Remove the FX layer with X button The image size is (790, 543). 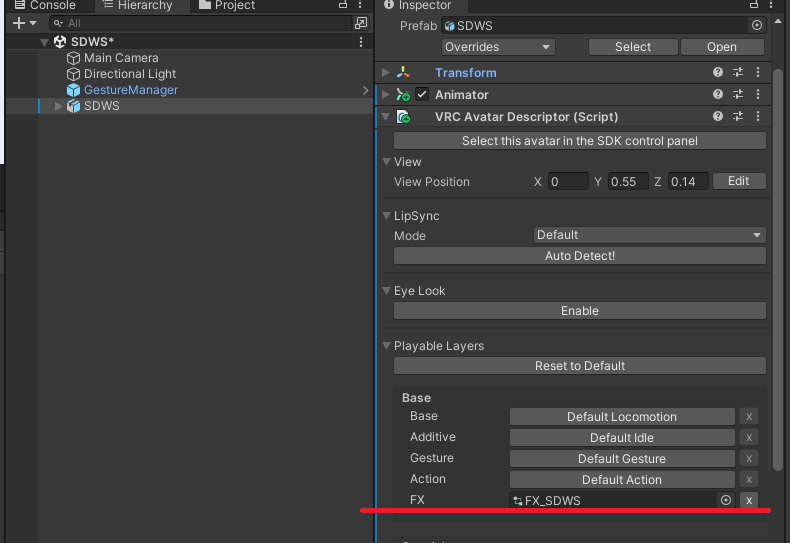(x=749, y=500)
